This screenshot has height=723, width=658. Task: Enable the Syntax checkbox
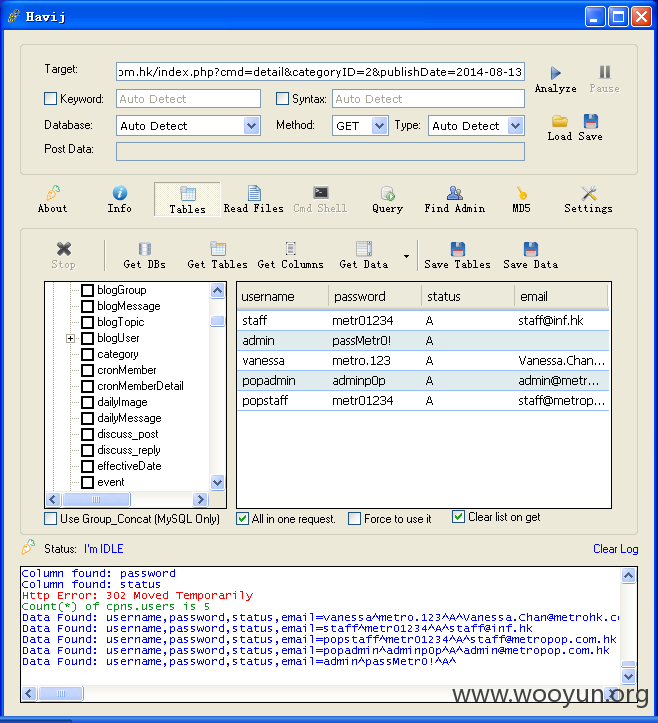tap(282, 98)
